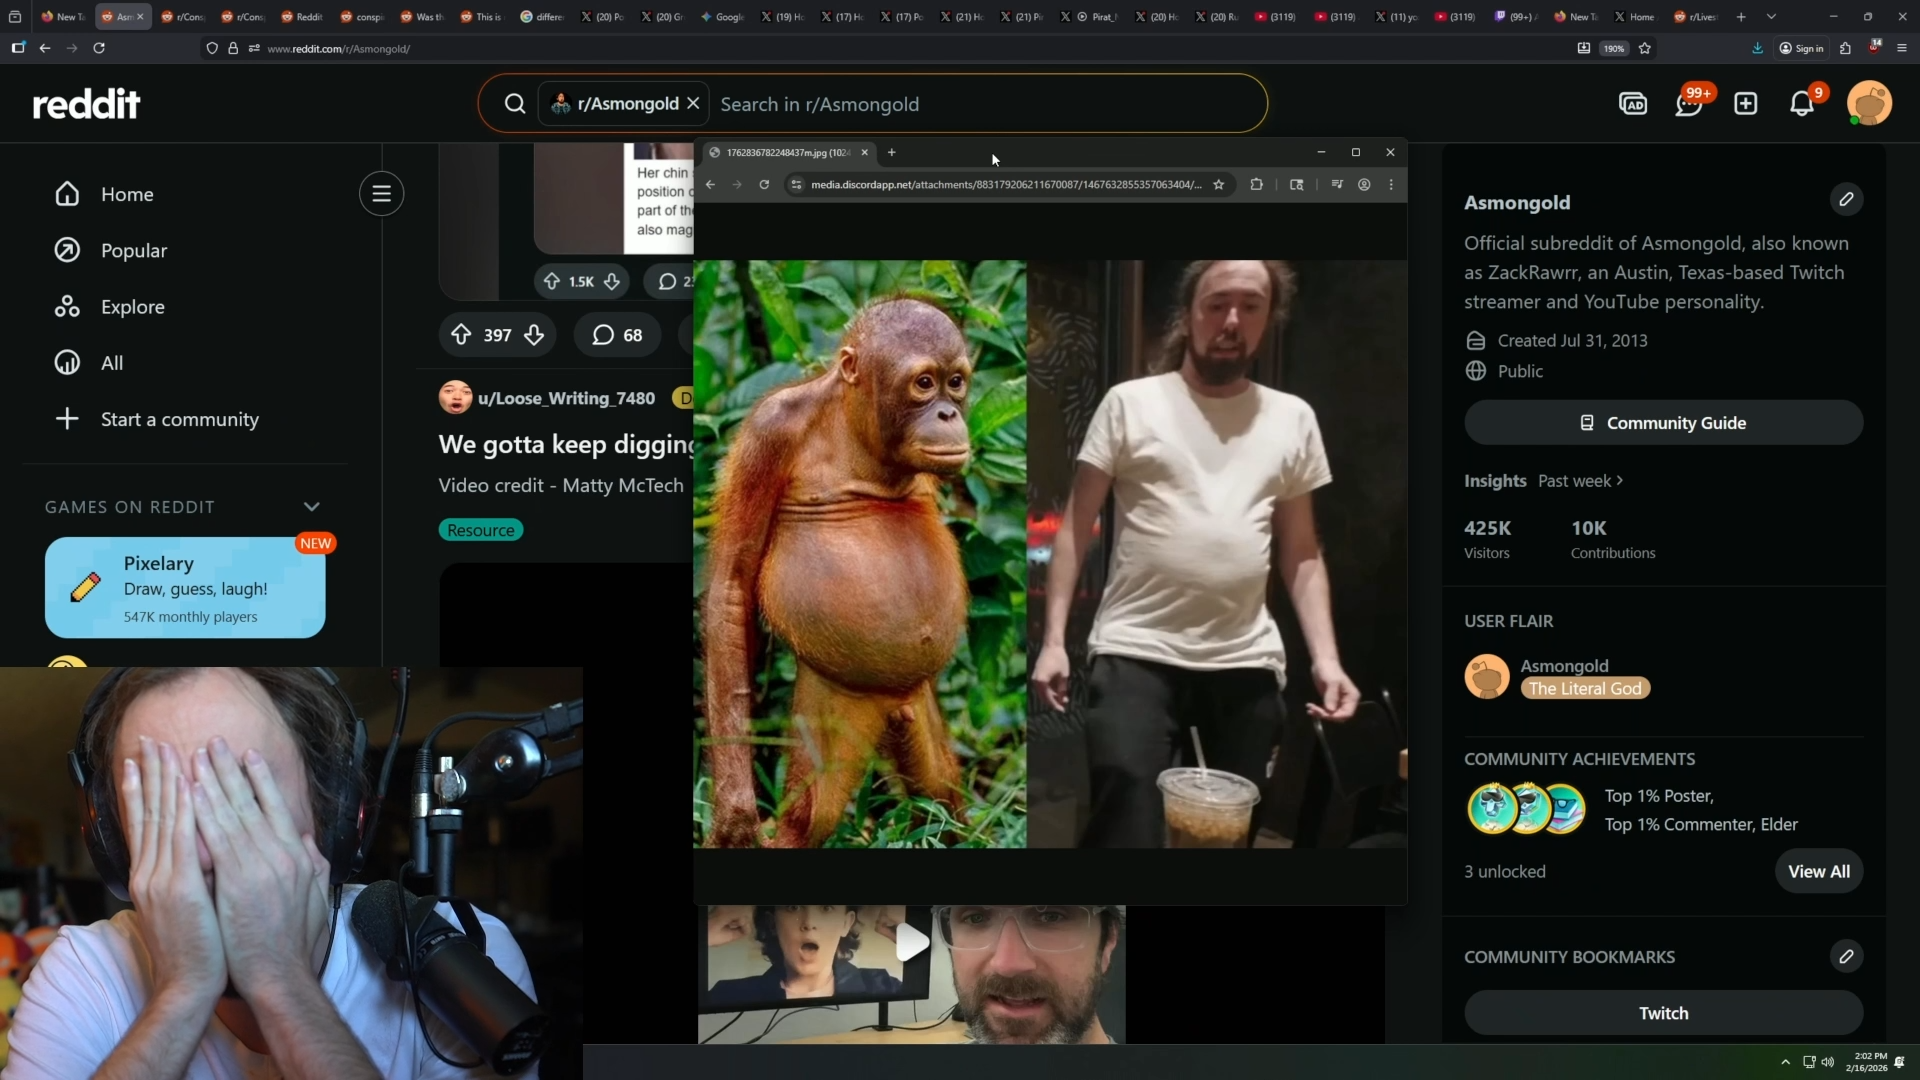This screenshot has width=1920, height=1080.
Task: Click View All achievements button
Action: pos(1818,872)
